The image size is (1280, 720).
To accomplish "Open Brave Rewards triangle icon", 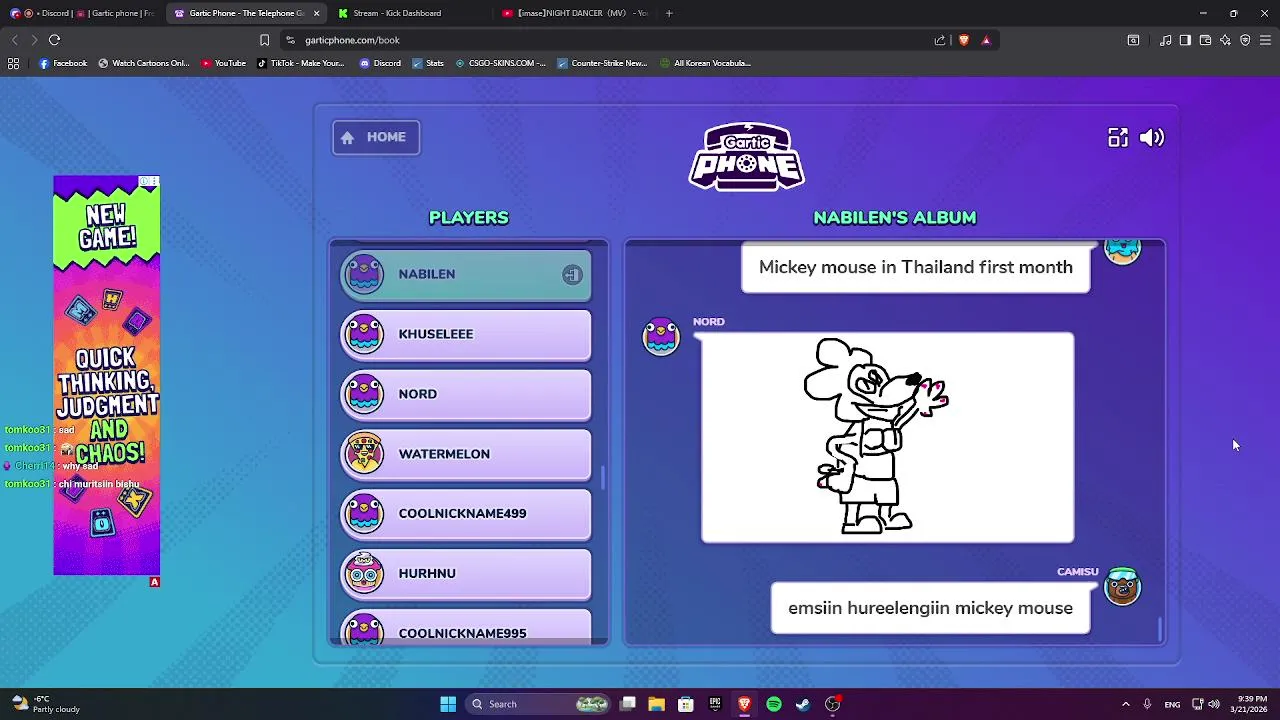I will point(986,40).
